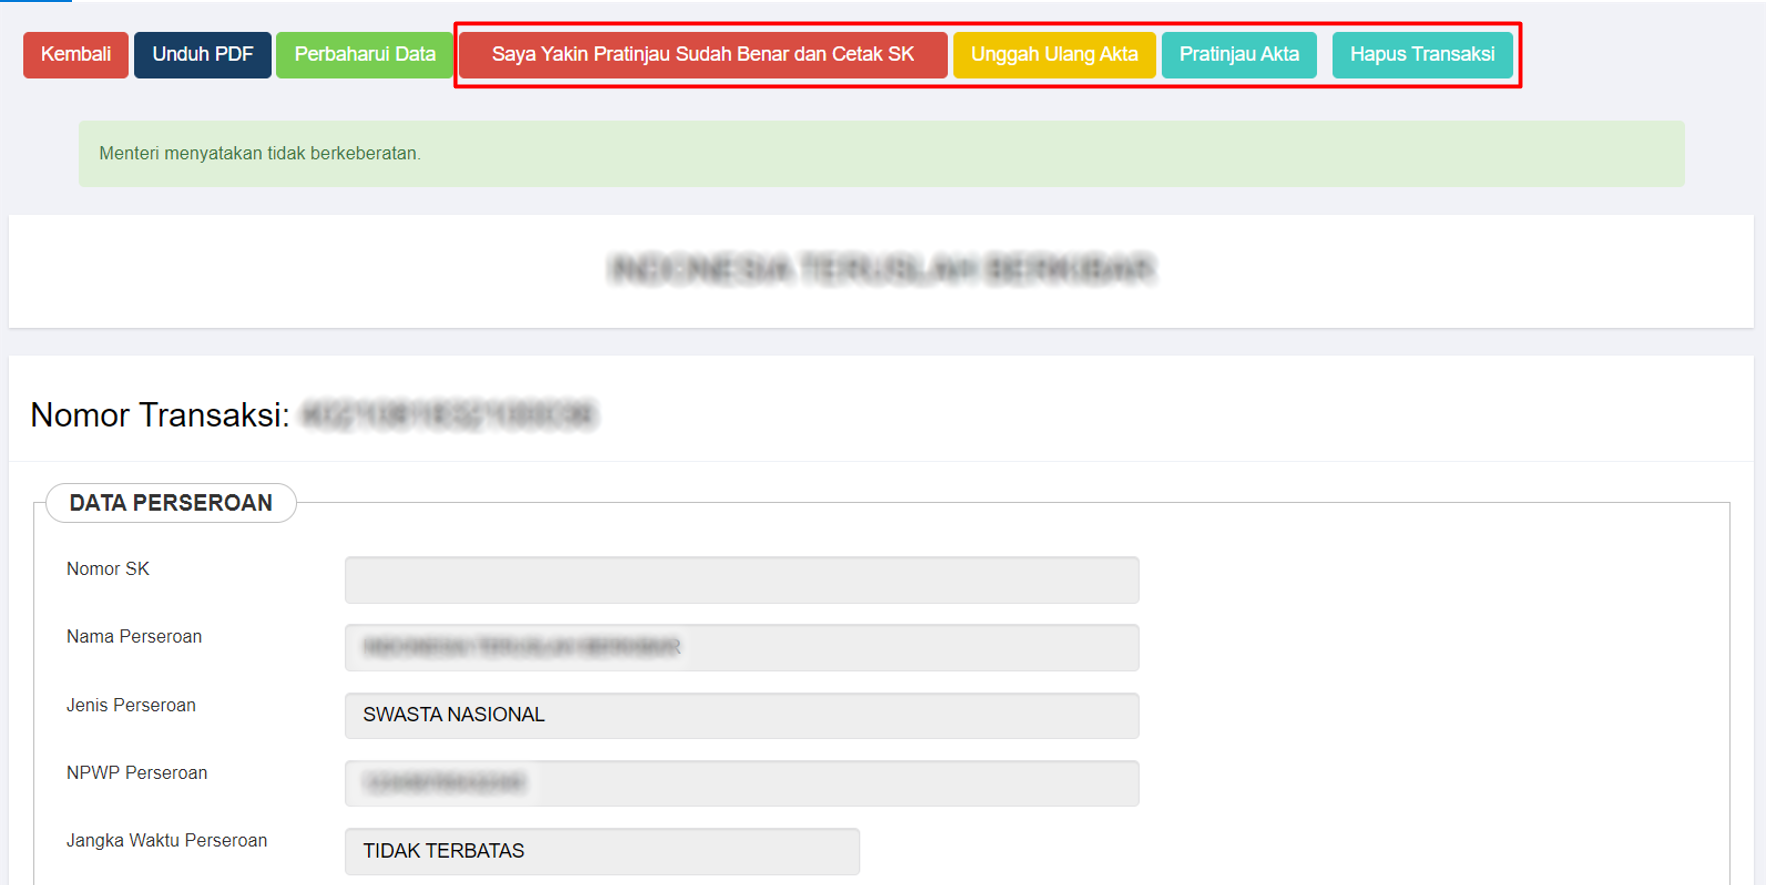Click the Nomor Transaksi heading text
1766x885 pixels.
(x=160, y=414)
